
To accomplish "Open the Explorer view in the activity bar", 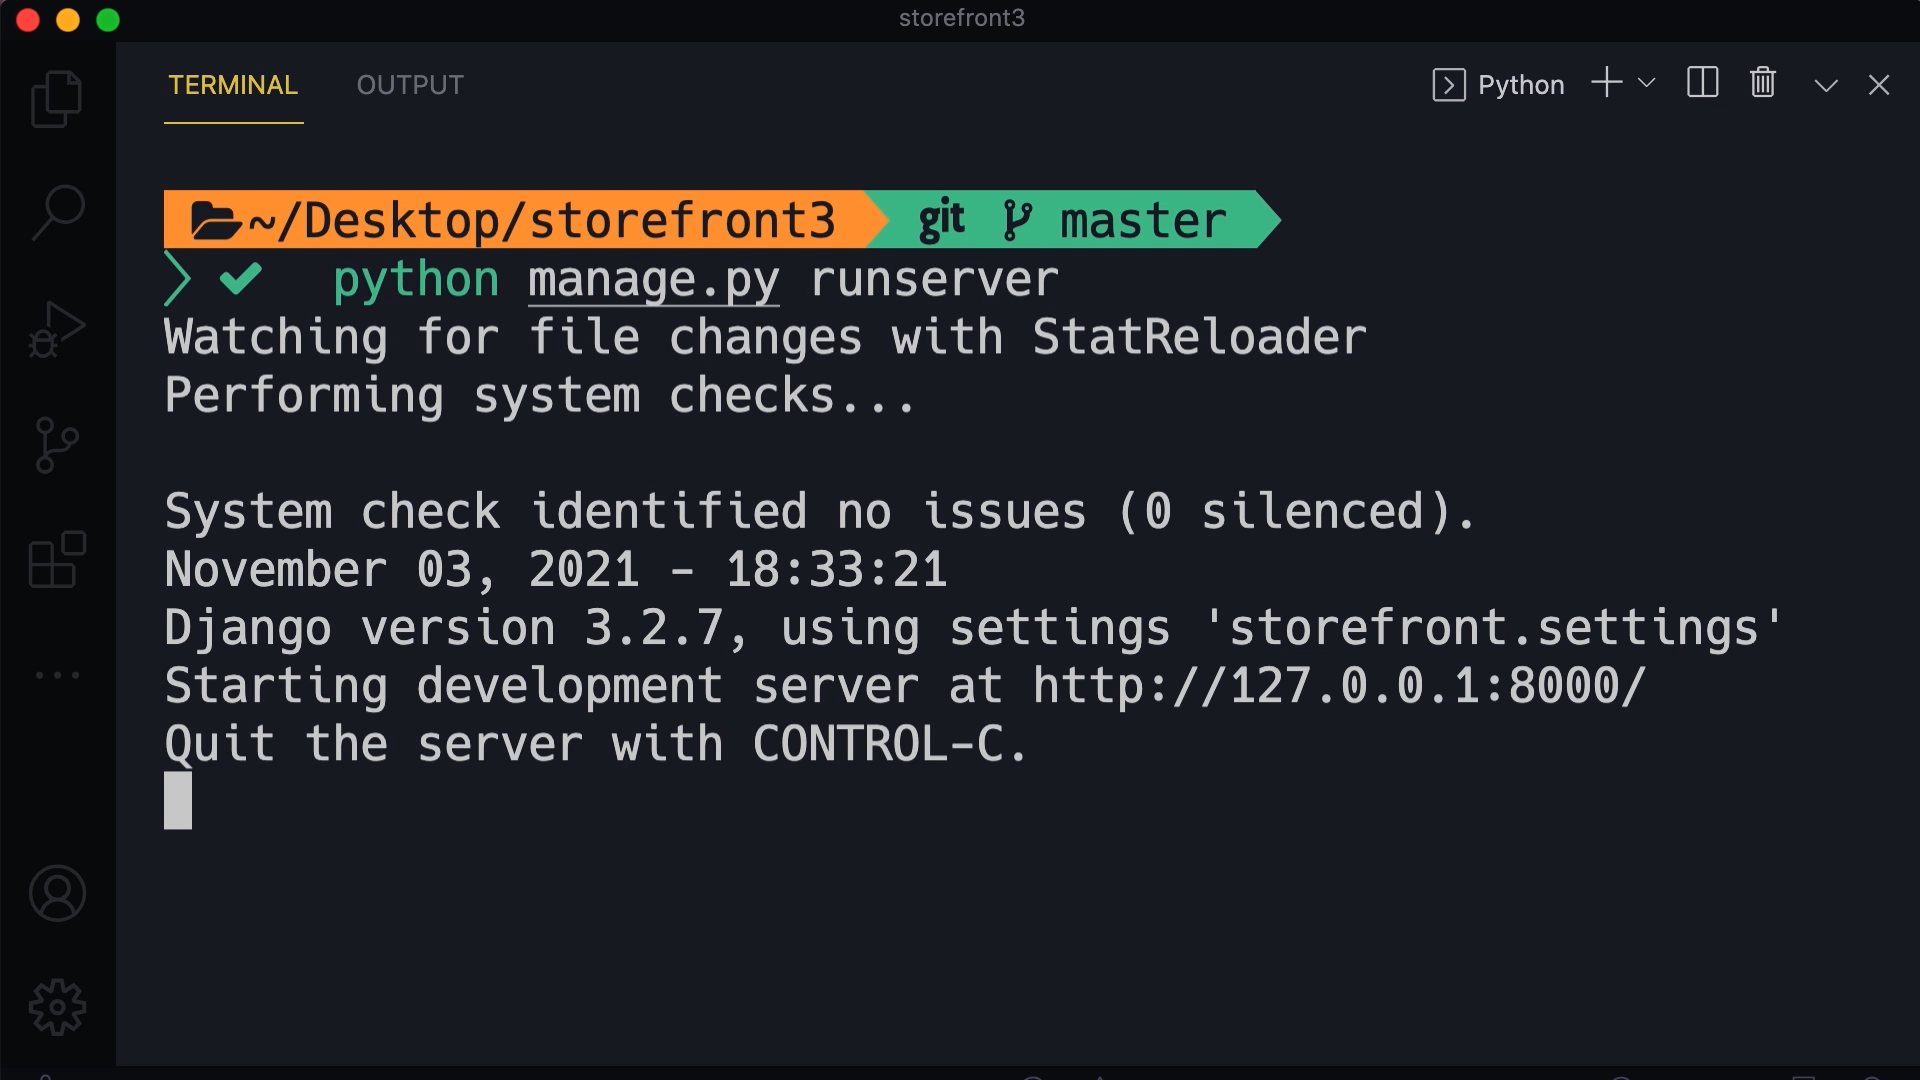I will coord(57,98).
